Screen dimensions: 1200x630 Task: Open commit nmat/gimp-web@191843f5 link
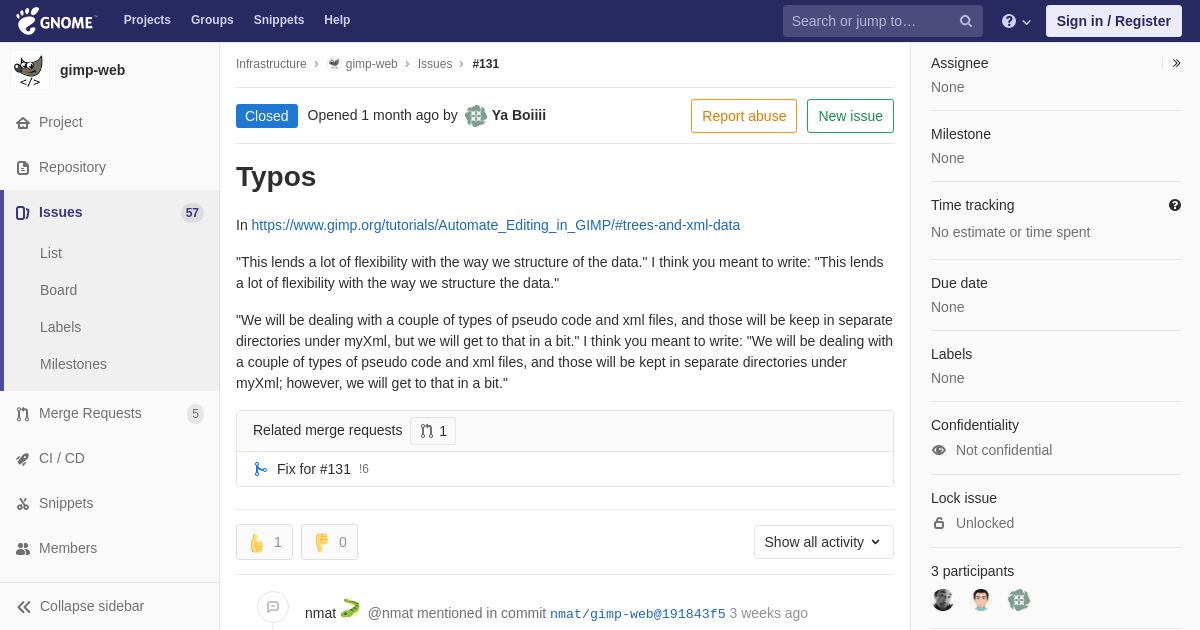pyautogui.click(x=638, y=614)
